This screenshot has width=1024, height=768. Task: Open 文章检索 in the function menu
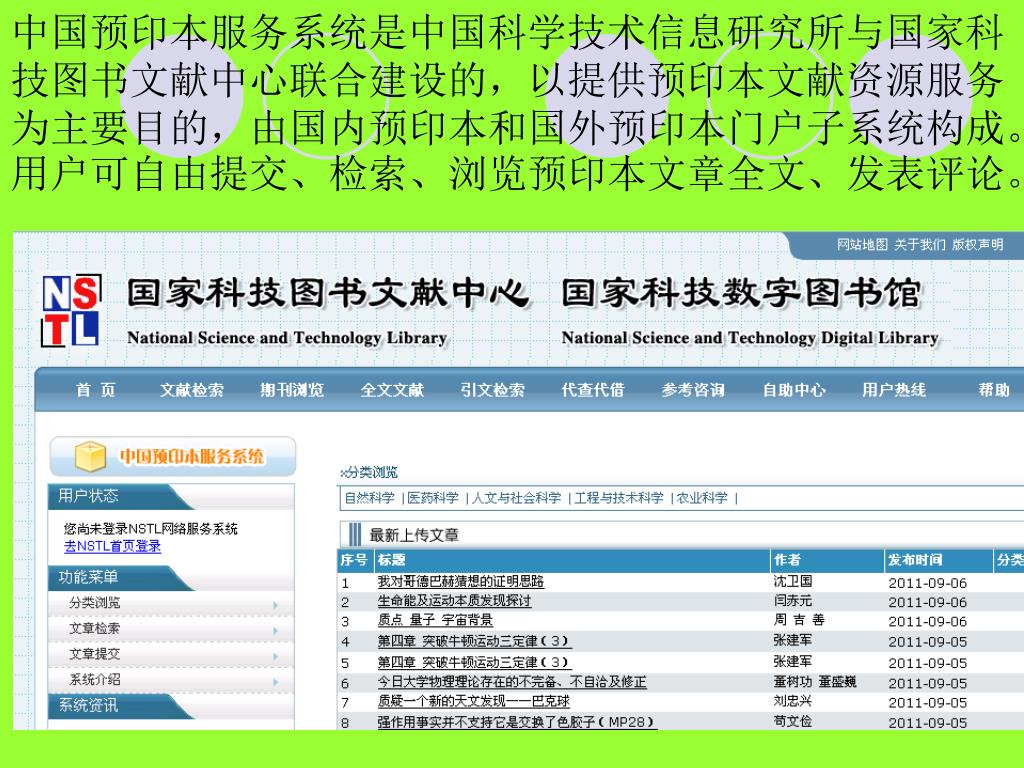coord(95,628)
